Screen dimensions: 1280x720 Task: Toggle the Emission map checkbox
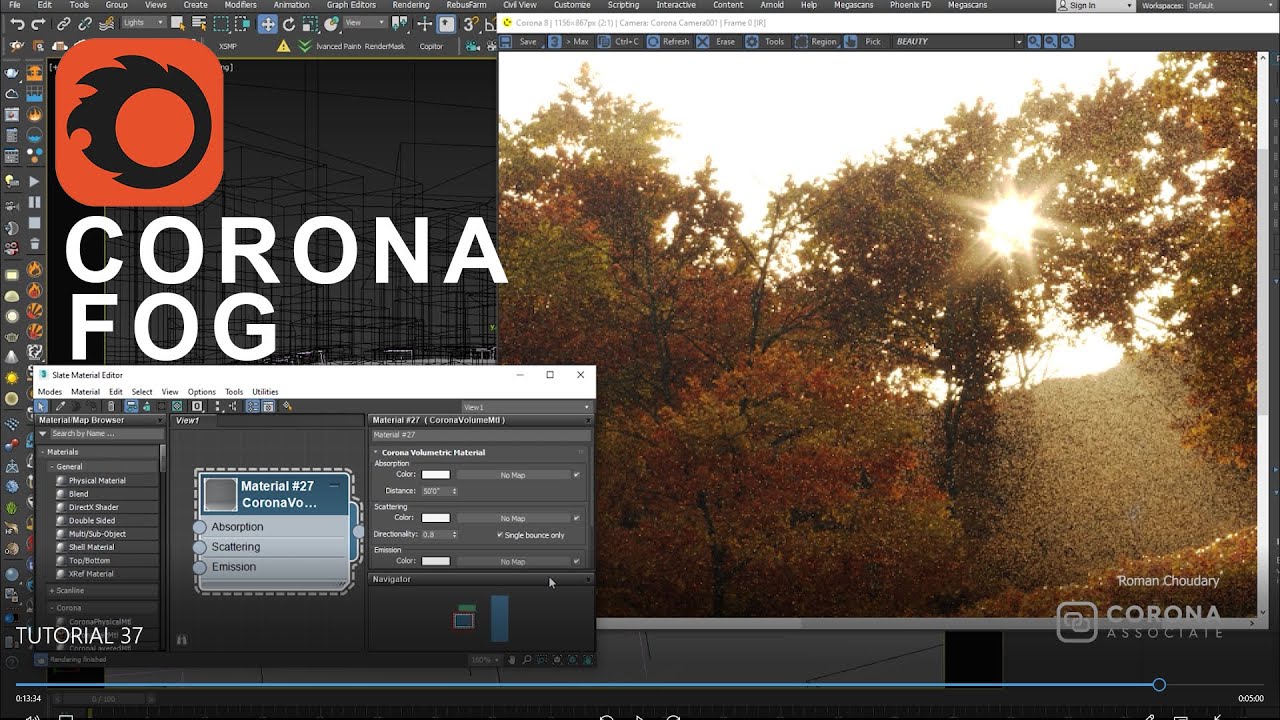pyautogui.click(x=576, y=561)
